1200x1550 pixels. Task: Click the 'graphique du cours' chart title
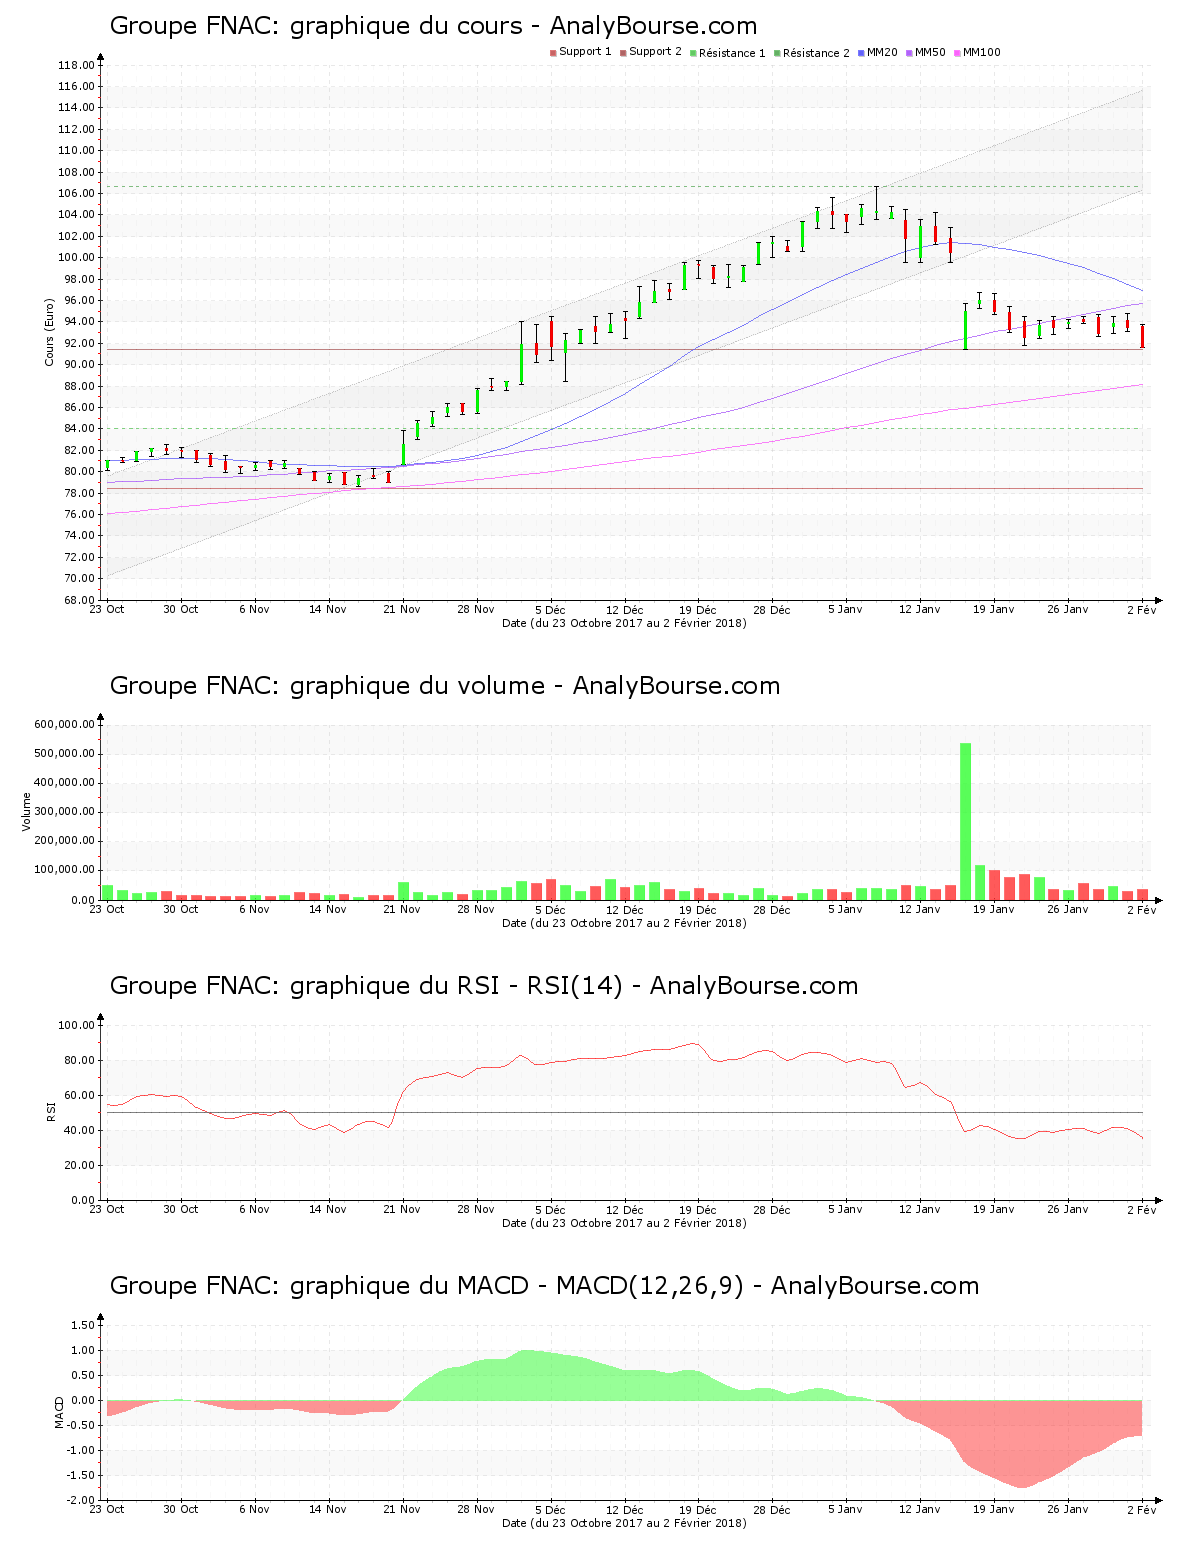[433, 26]
